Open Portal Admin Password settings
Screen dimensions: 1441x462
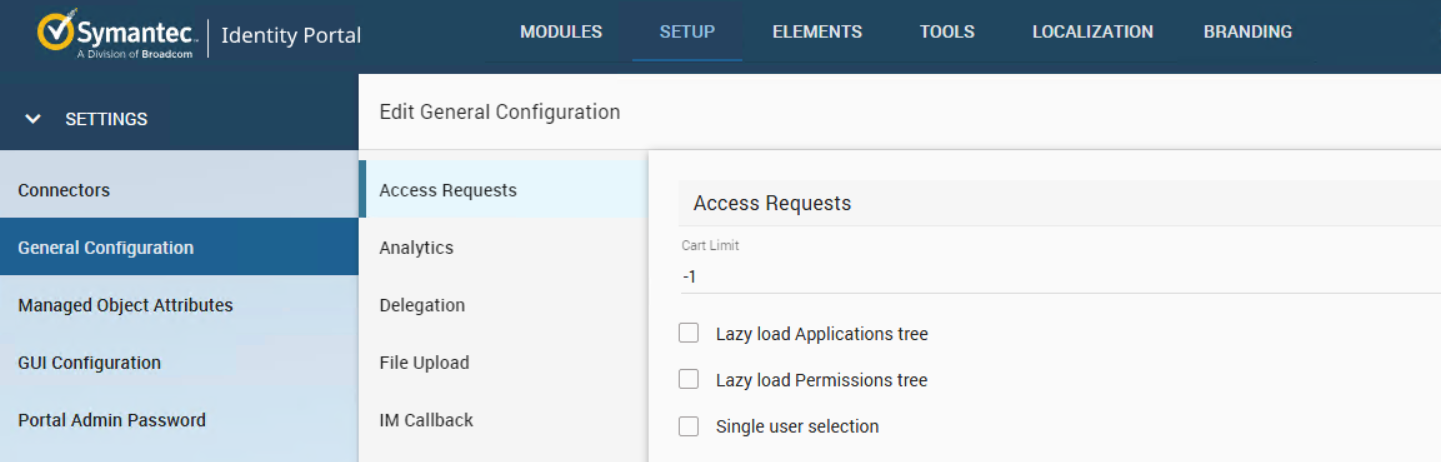tap(112, 420)
